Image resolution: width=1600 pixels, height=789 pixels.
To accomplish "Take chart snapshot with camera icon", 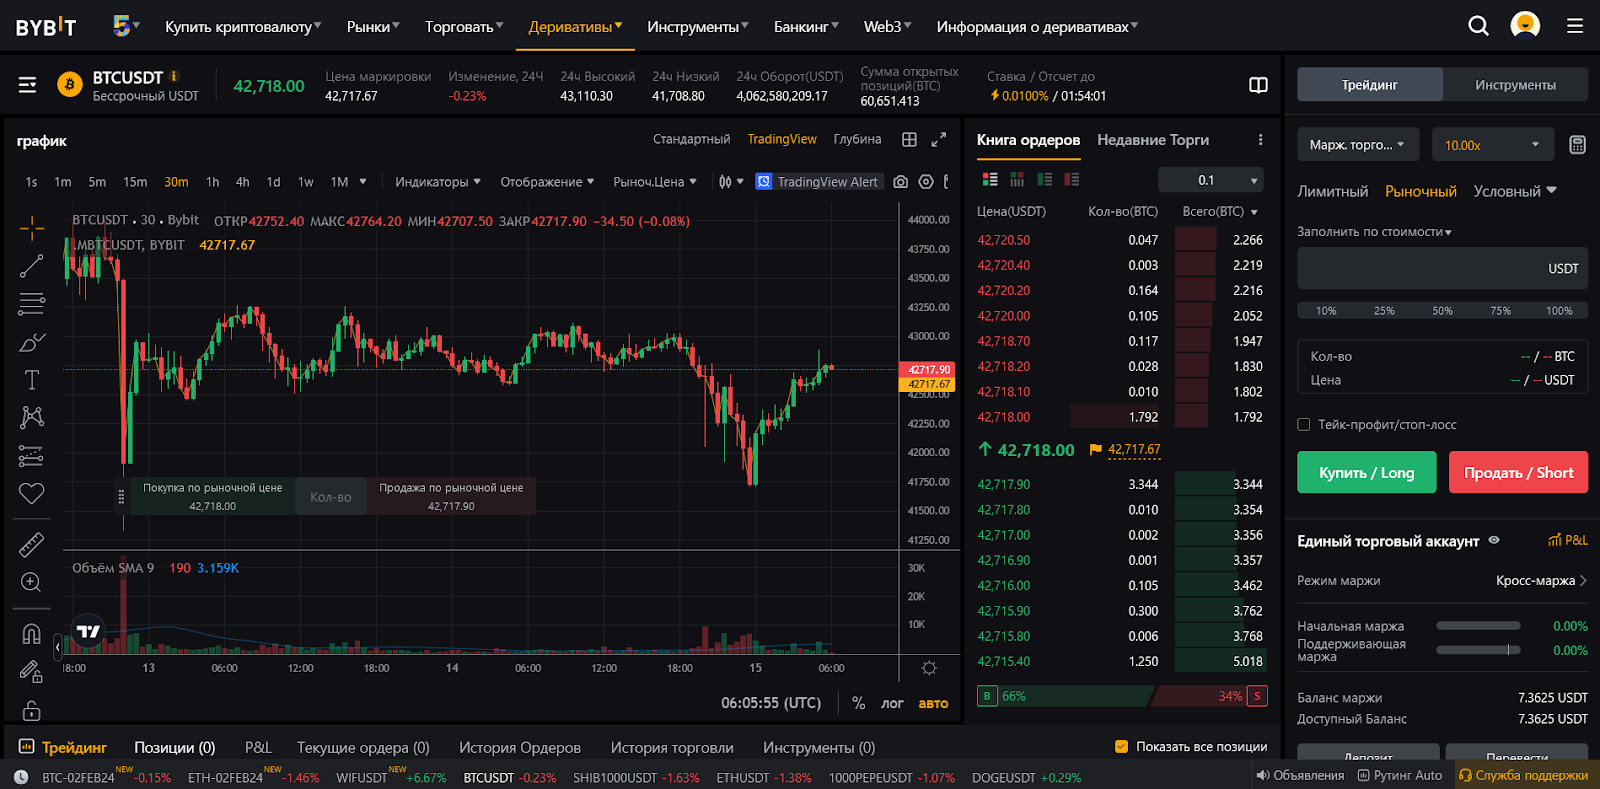I will 901,182.
